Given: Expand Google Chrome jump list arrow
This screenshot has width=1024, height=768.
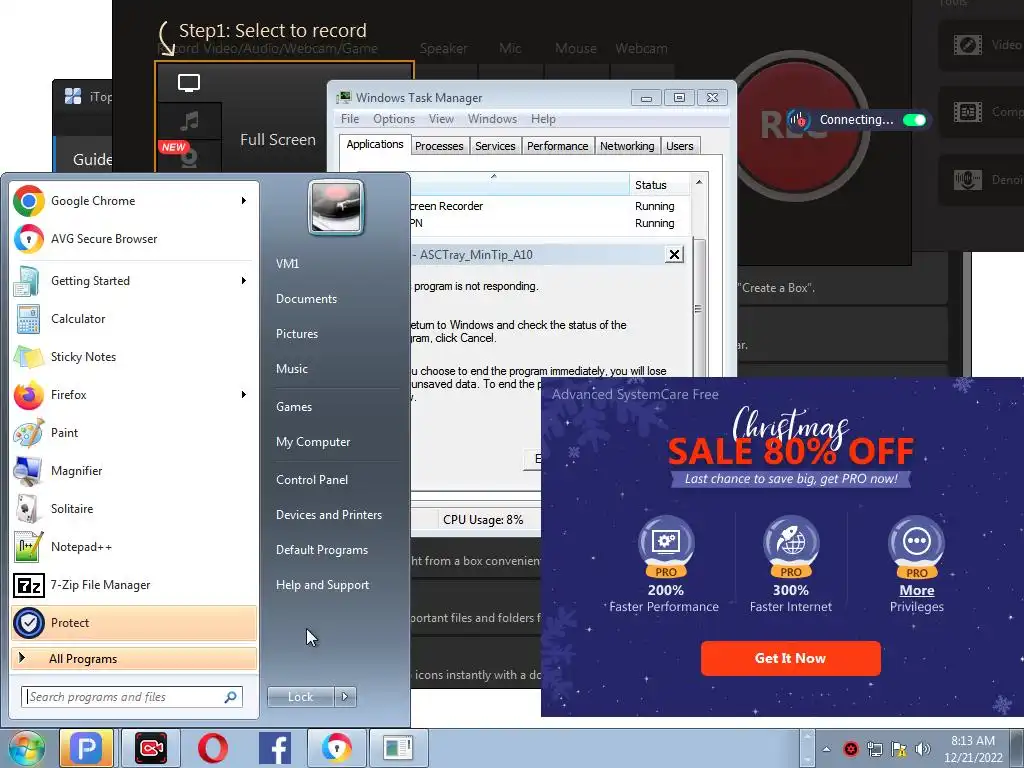Looking at the screenshot, I should (244, 200).
